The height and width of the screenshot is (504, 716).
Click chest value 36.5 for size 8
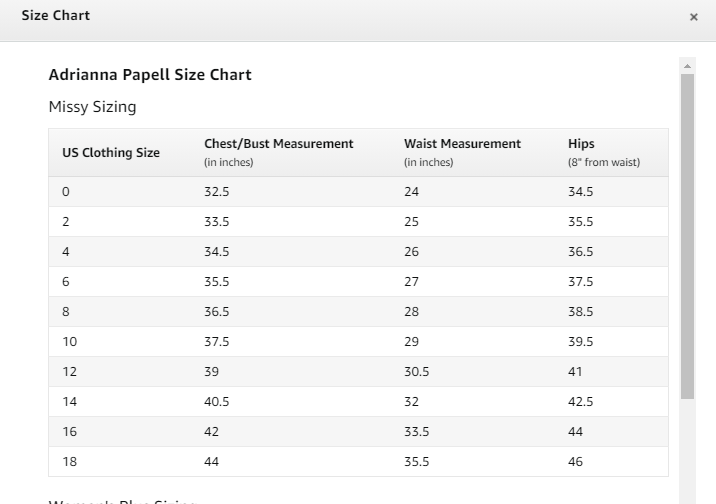[x=216, y=312]
